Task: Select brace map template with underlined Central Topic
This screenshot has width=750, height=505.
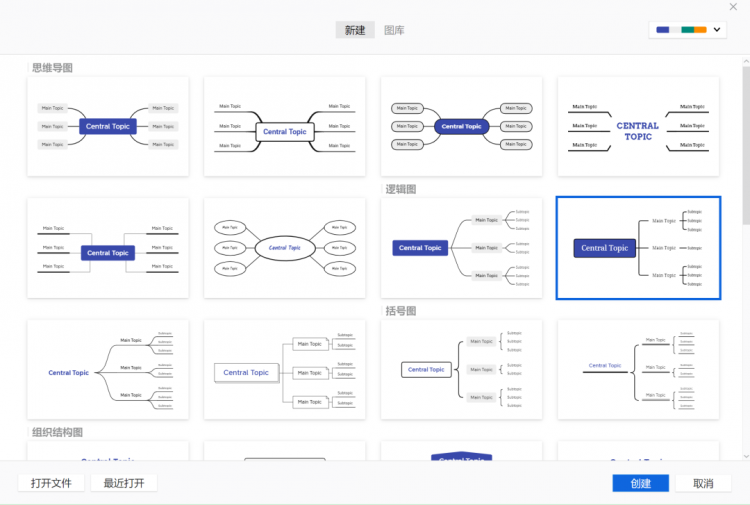Action: [638, 370]
